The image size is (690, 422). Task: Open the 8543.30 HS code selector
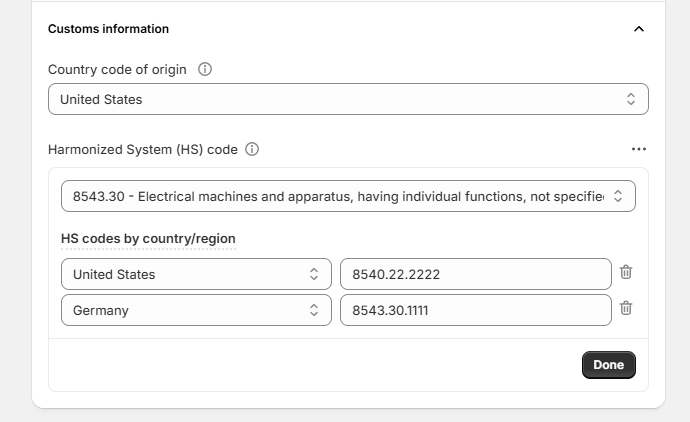pyautogui.click(x=348, y=196)
